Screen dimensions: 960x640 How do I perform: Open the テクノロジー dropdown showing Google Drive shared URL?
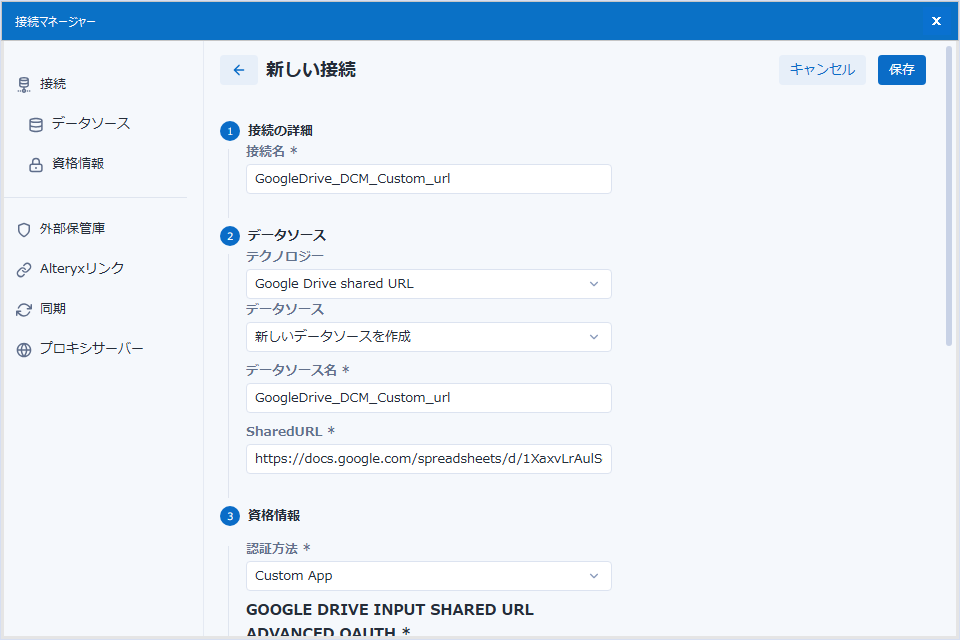[428, 284]
